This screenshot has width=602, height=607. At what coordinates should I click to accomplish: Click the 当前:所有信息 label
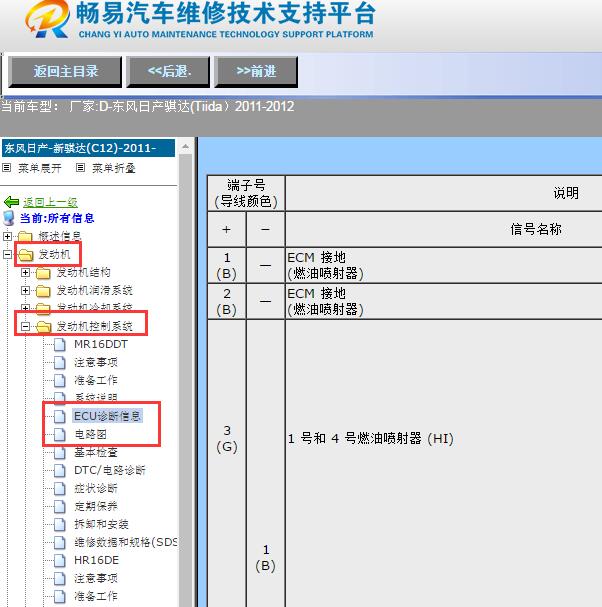(57, 218)
